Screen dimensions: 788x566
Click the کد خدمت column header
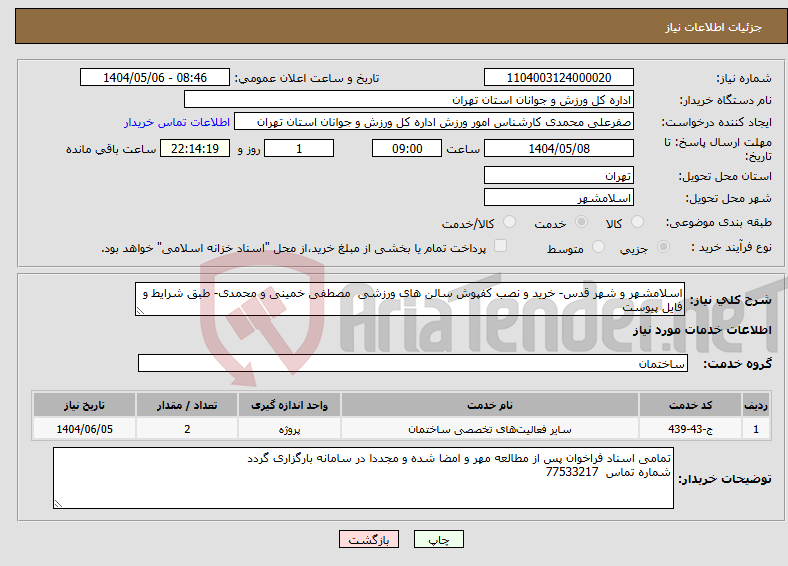[x=691, y=405]
